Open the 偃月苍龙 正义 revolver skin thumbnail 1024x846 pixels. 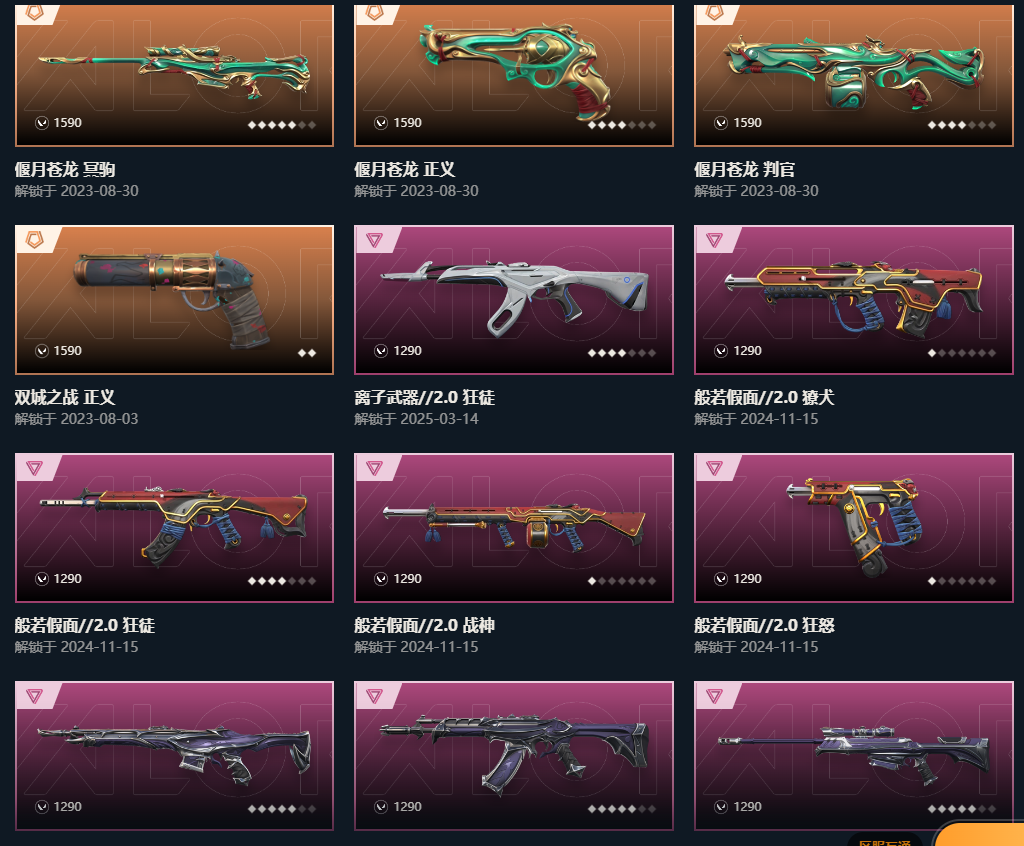[x=514, y=75]
